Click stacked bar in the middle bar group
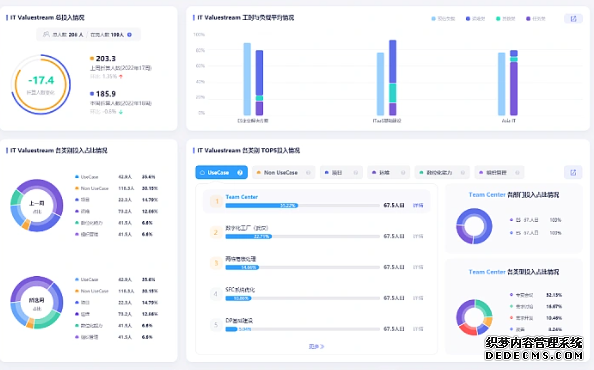 [393, 78]
